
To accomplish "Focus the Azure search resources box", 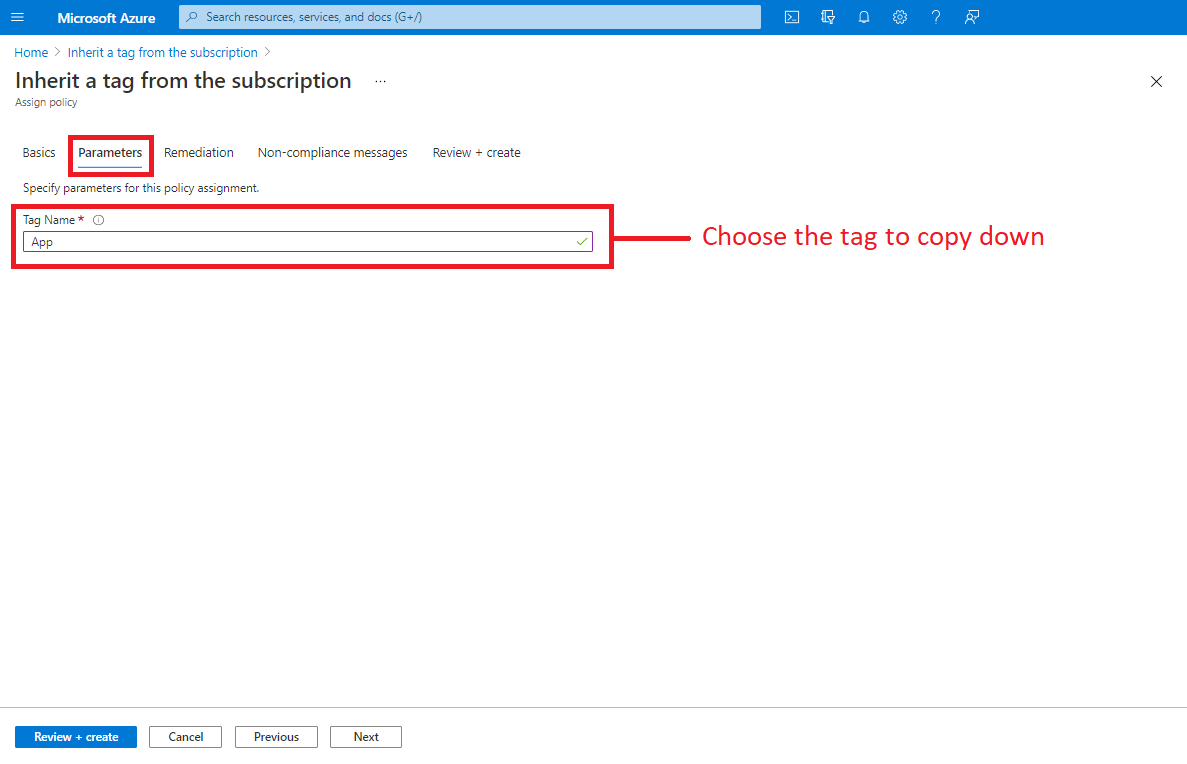I will pos(470,17).
